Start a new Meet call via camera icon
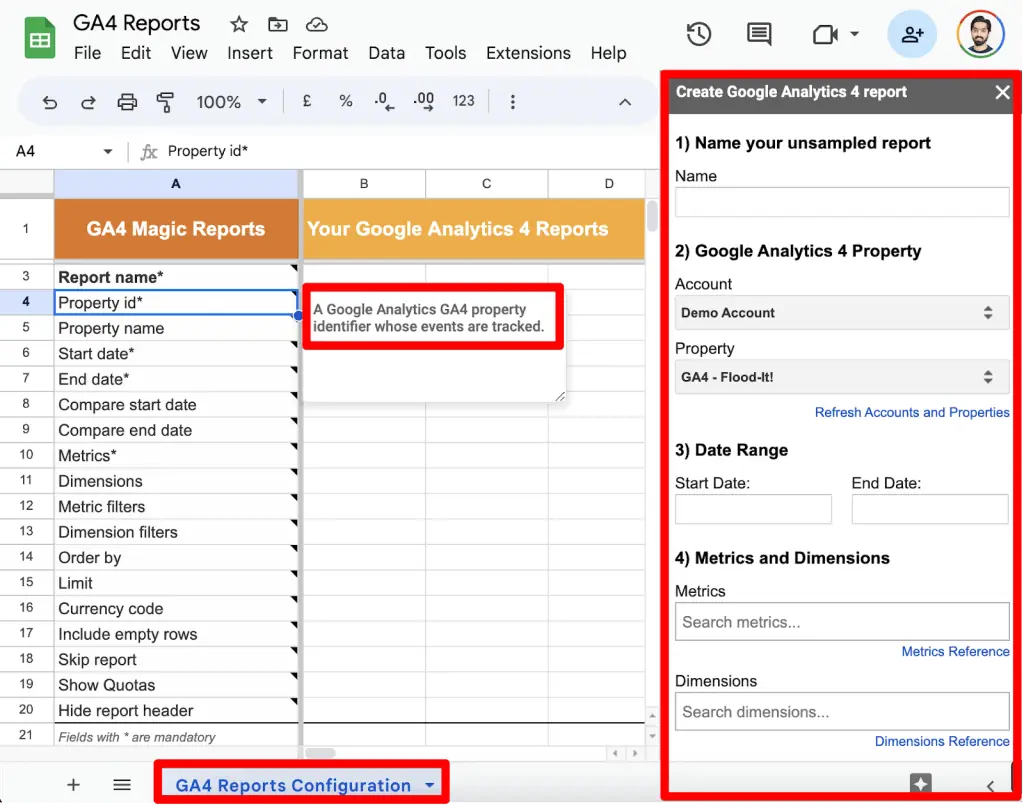The height and width of the screenshot is (806, 1024). point(824,33)
